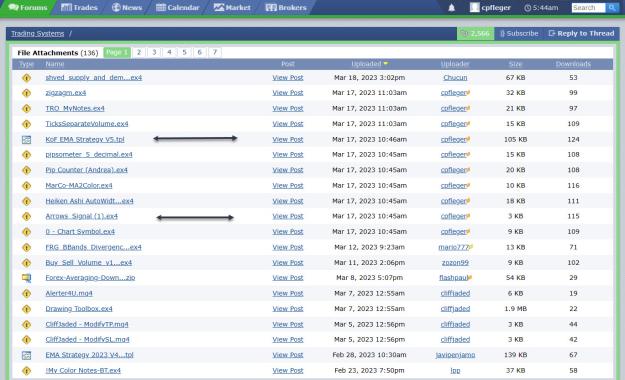Open the notifications bell icon

[451, 8]
